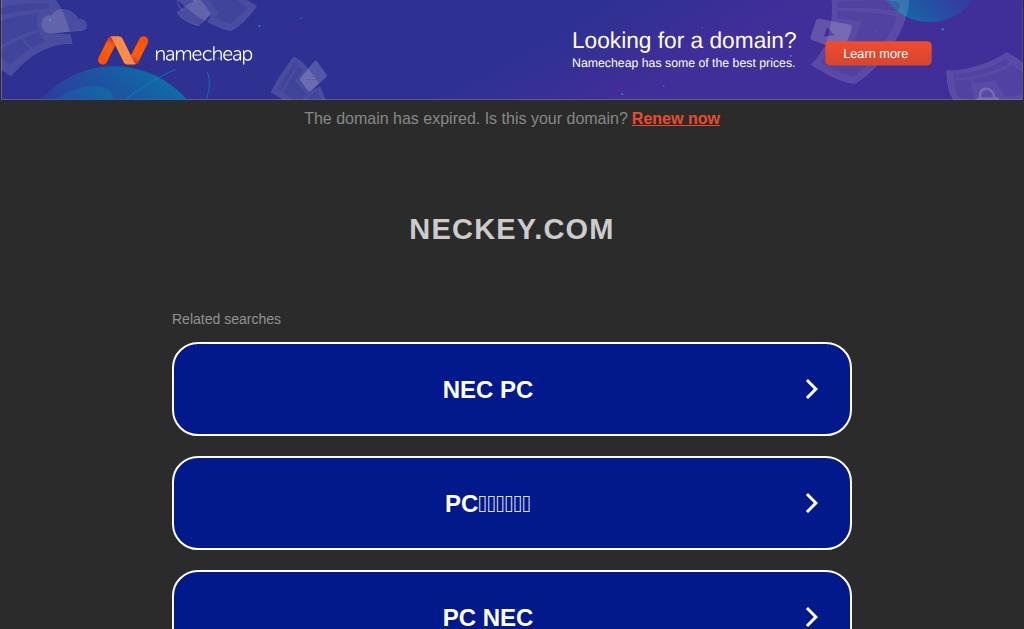Screen dimensions: 1024x629
Task: Click the padlock graphic in the banner corner
Action: (986, 93)
